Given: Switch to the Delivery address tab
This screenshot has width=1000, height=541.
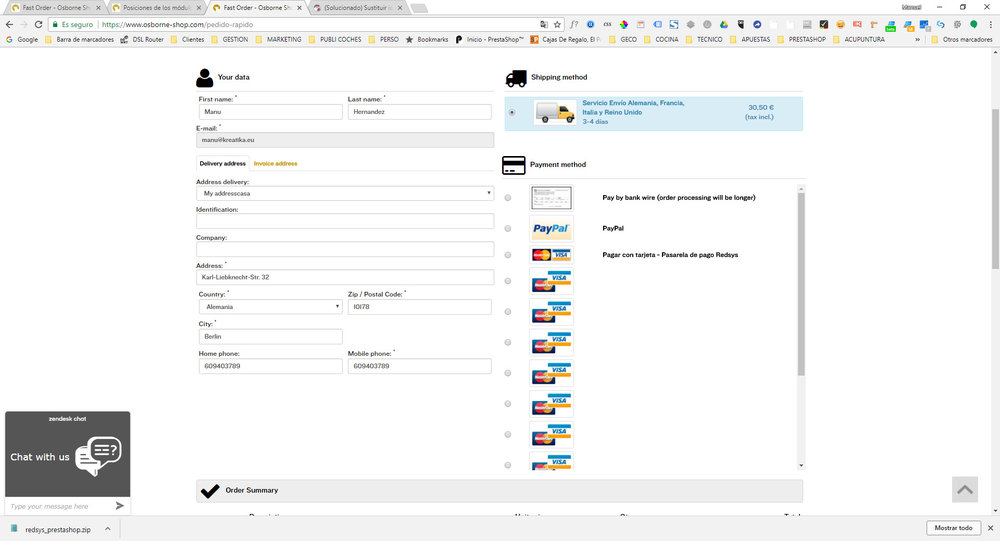Looking at the screenshot, I should pyautogui.click(x=223, y=163).
